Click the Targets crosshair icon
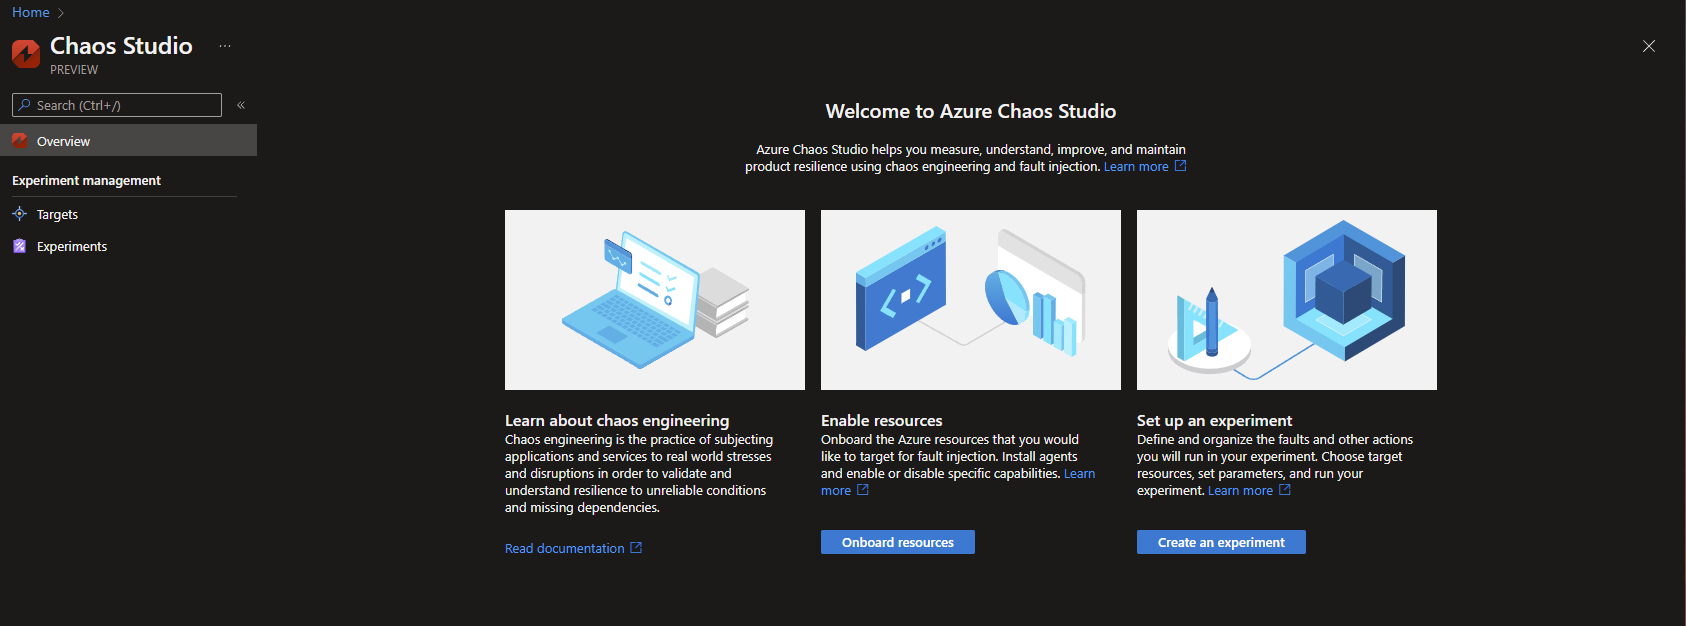 click(x=19, y=214)
